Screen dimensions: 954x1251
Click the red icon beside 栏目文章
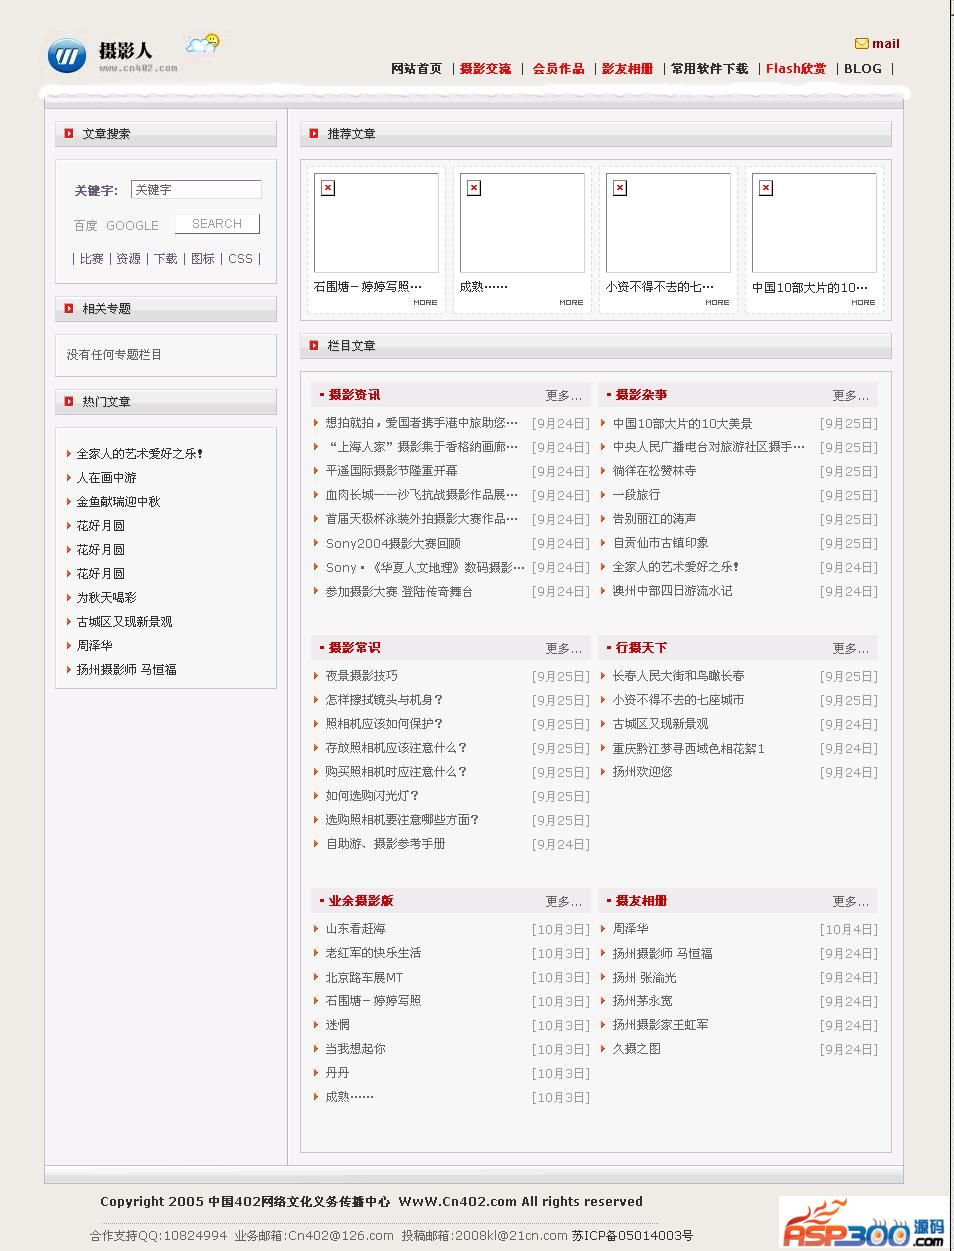point(314,345)
